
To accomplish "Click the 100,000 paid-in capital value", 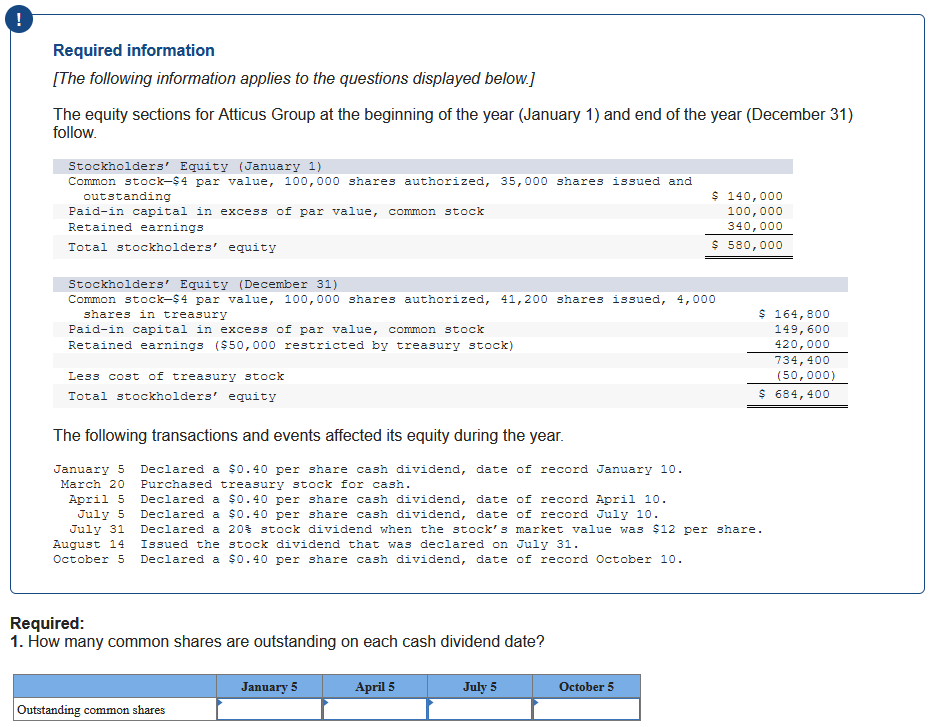I will 755,211.
